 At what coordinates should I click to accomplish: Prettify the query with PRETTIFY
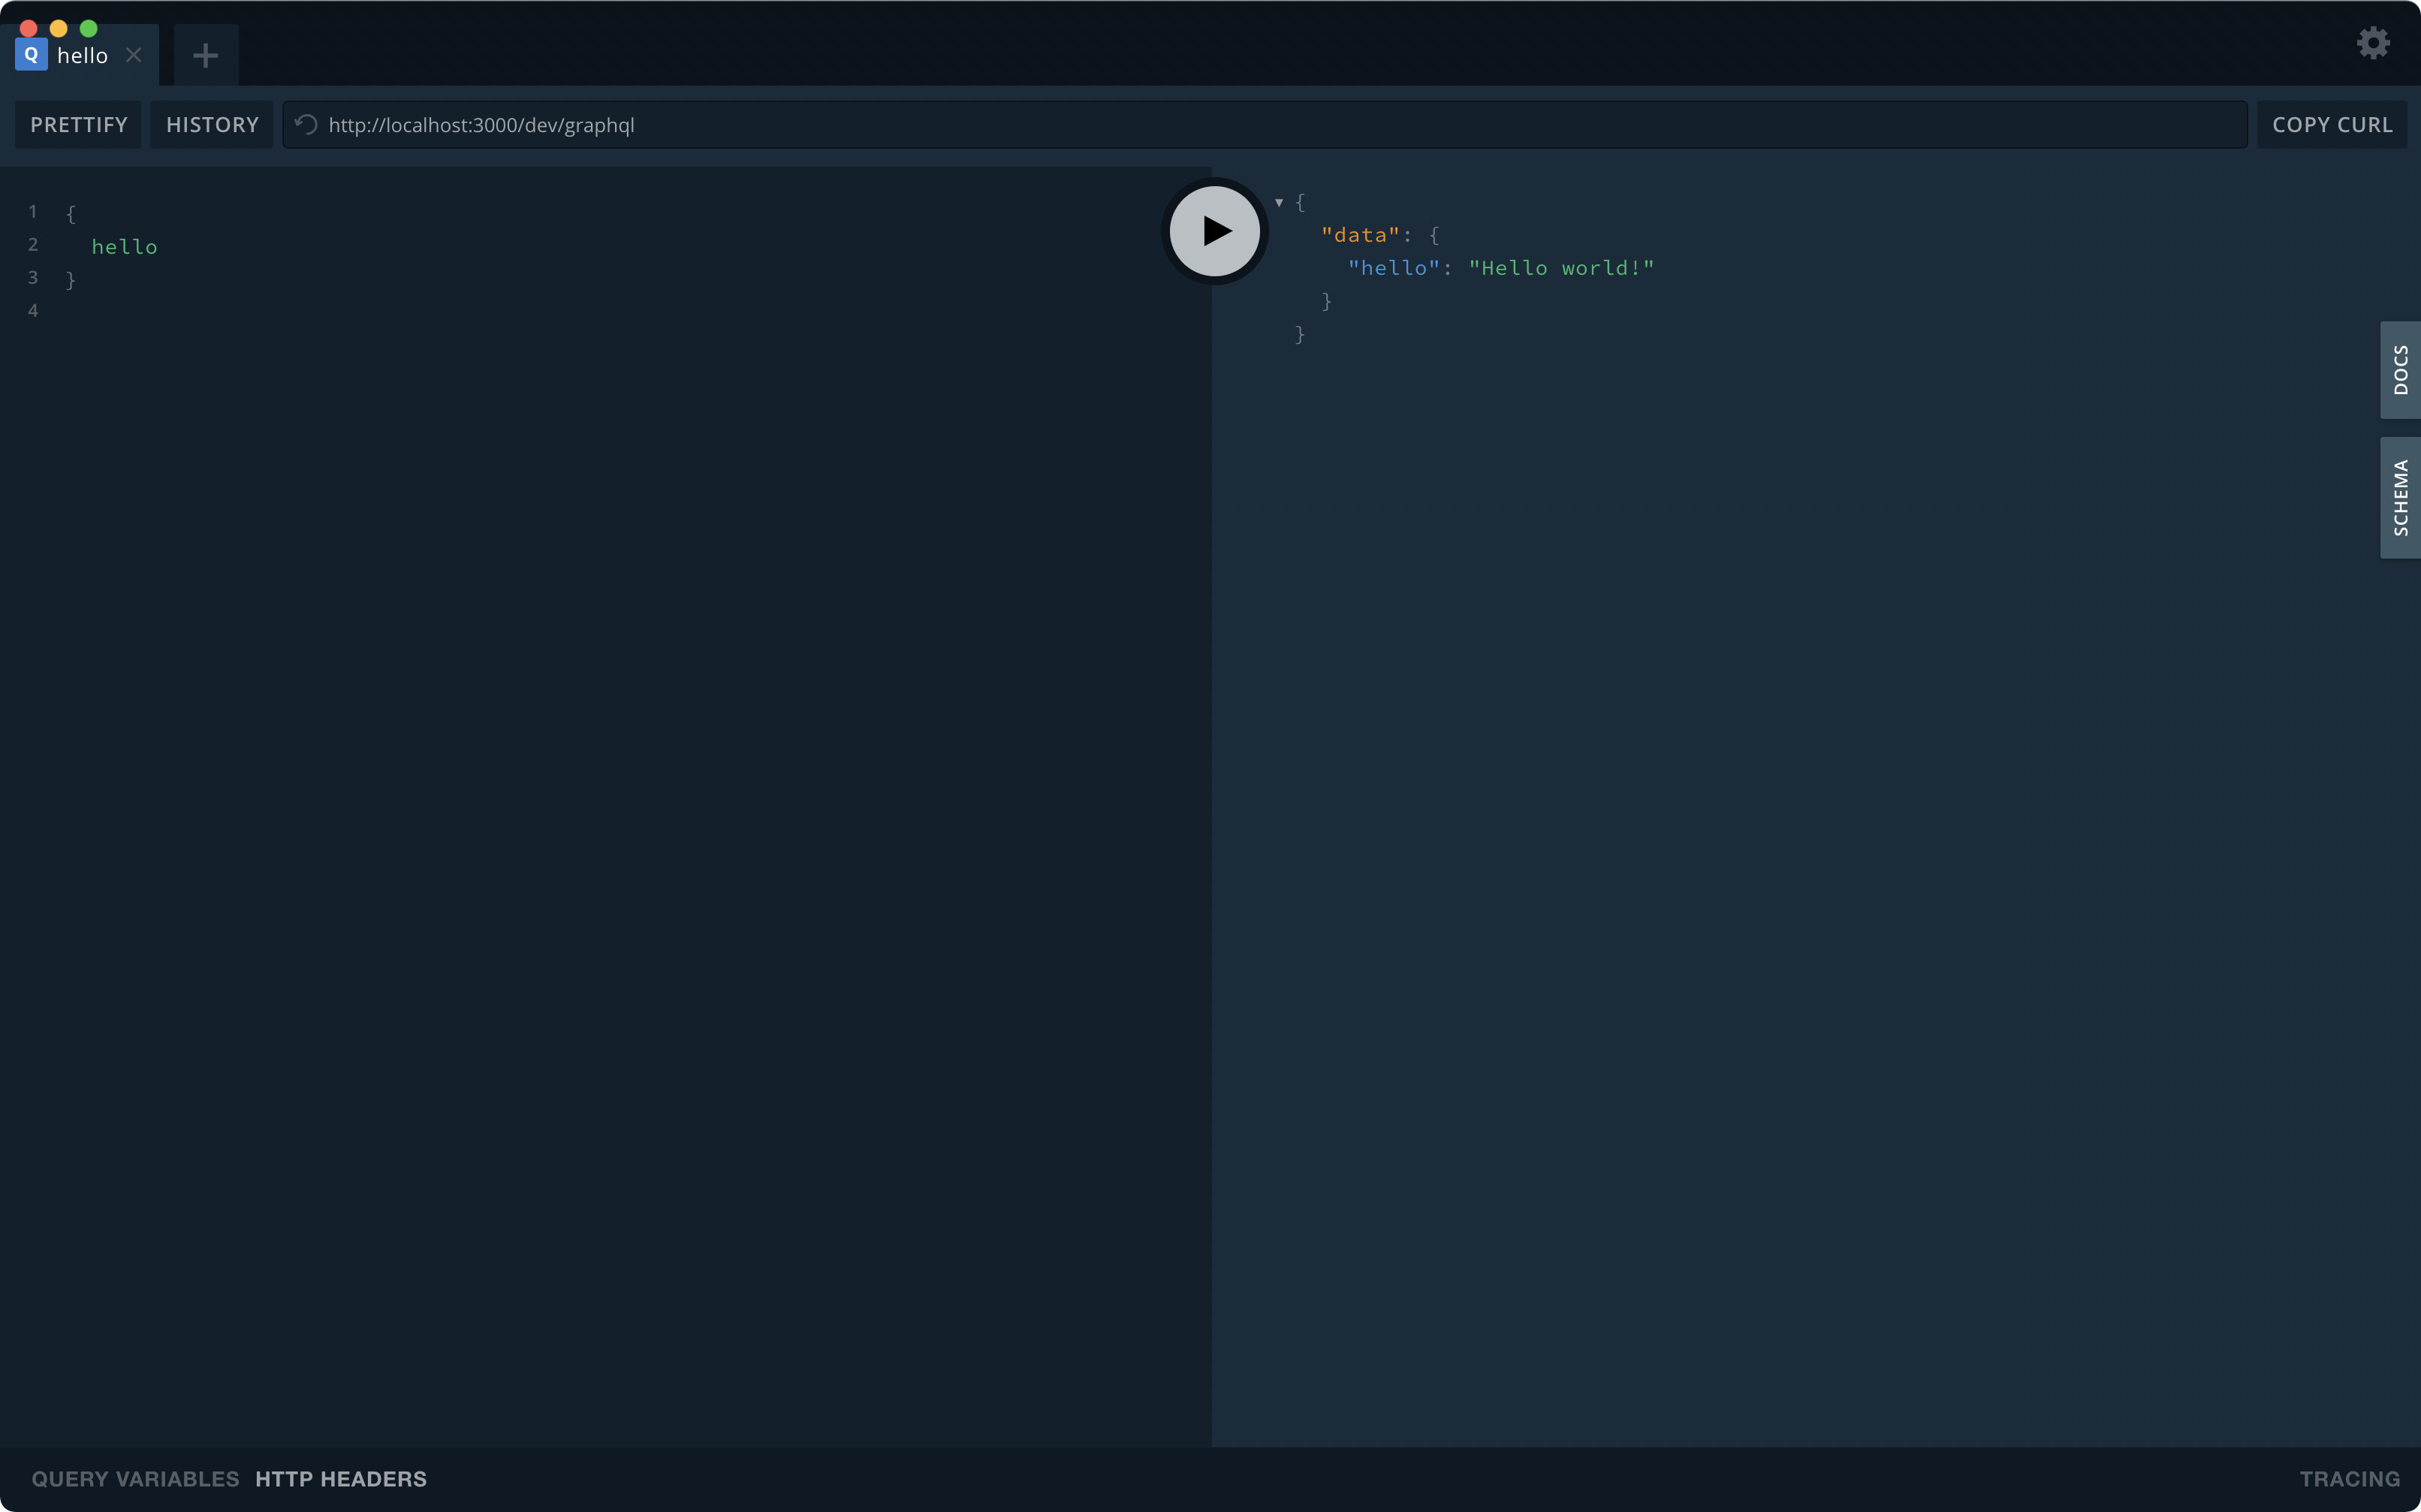78,124
